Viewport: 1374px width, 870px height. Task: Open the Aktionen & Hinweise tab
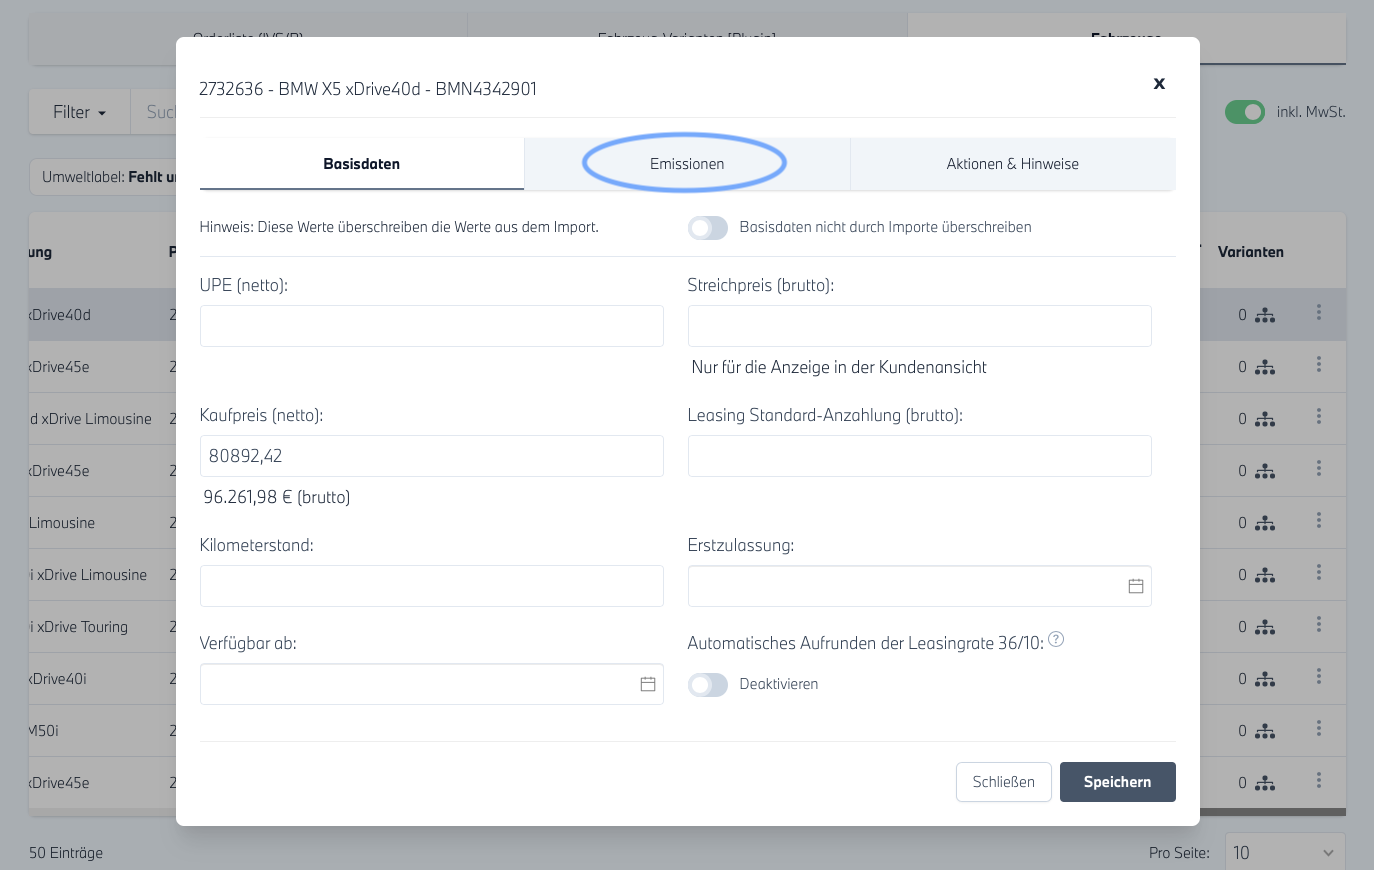(1012, 164)
